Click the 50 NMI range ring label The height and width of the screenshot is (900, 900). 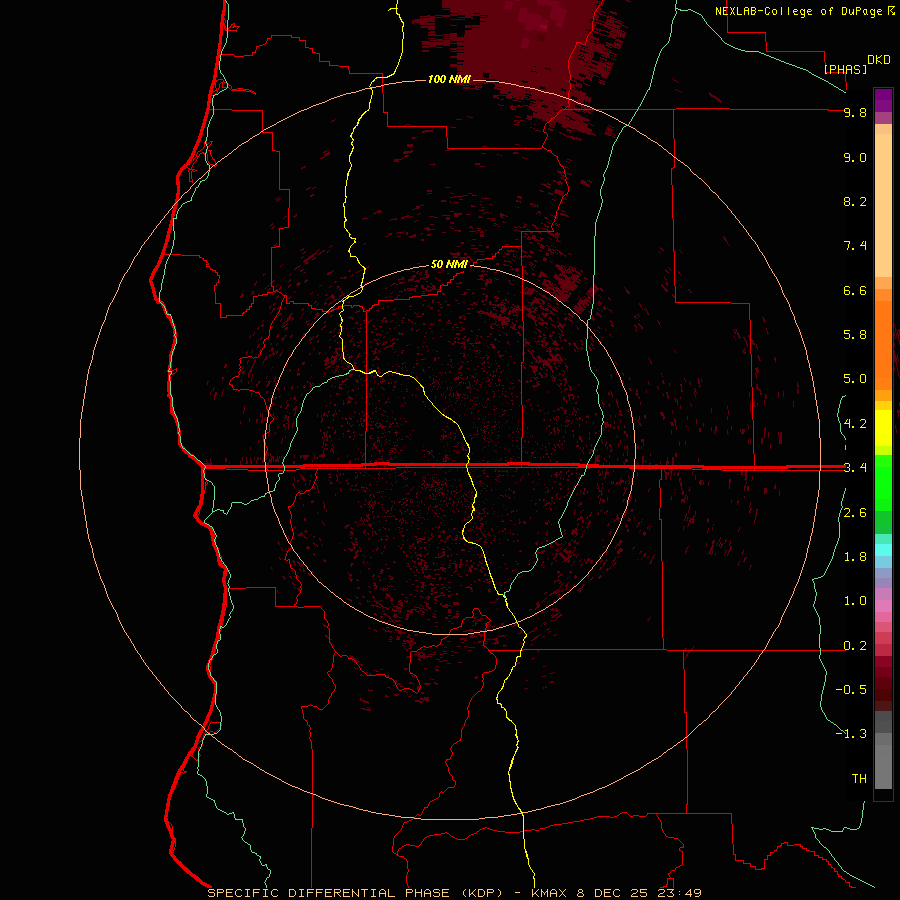click(449, 264)
